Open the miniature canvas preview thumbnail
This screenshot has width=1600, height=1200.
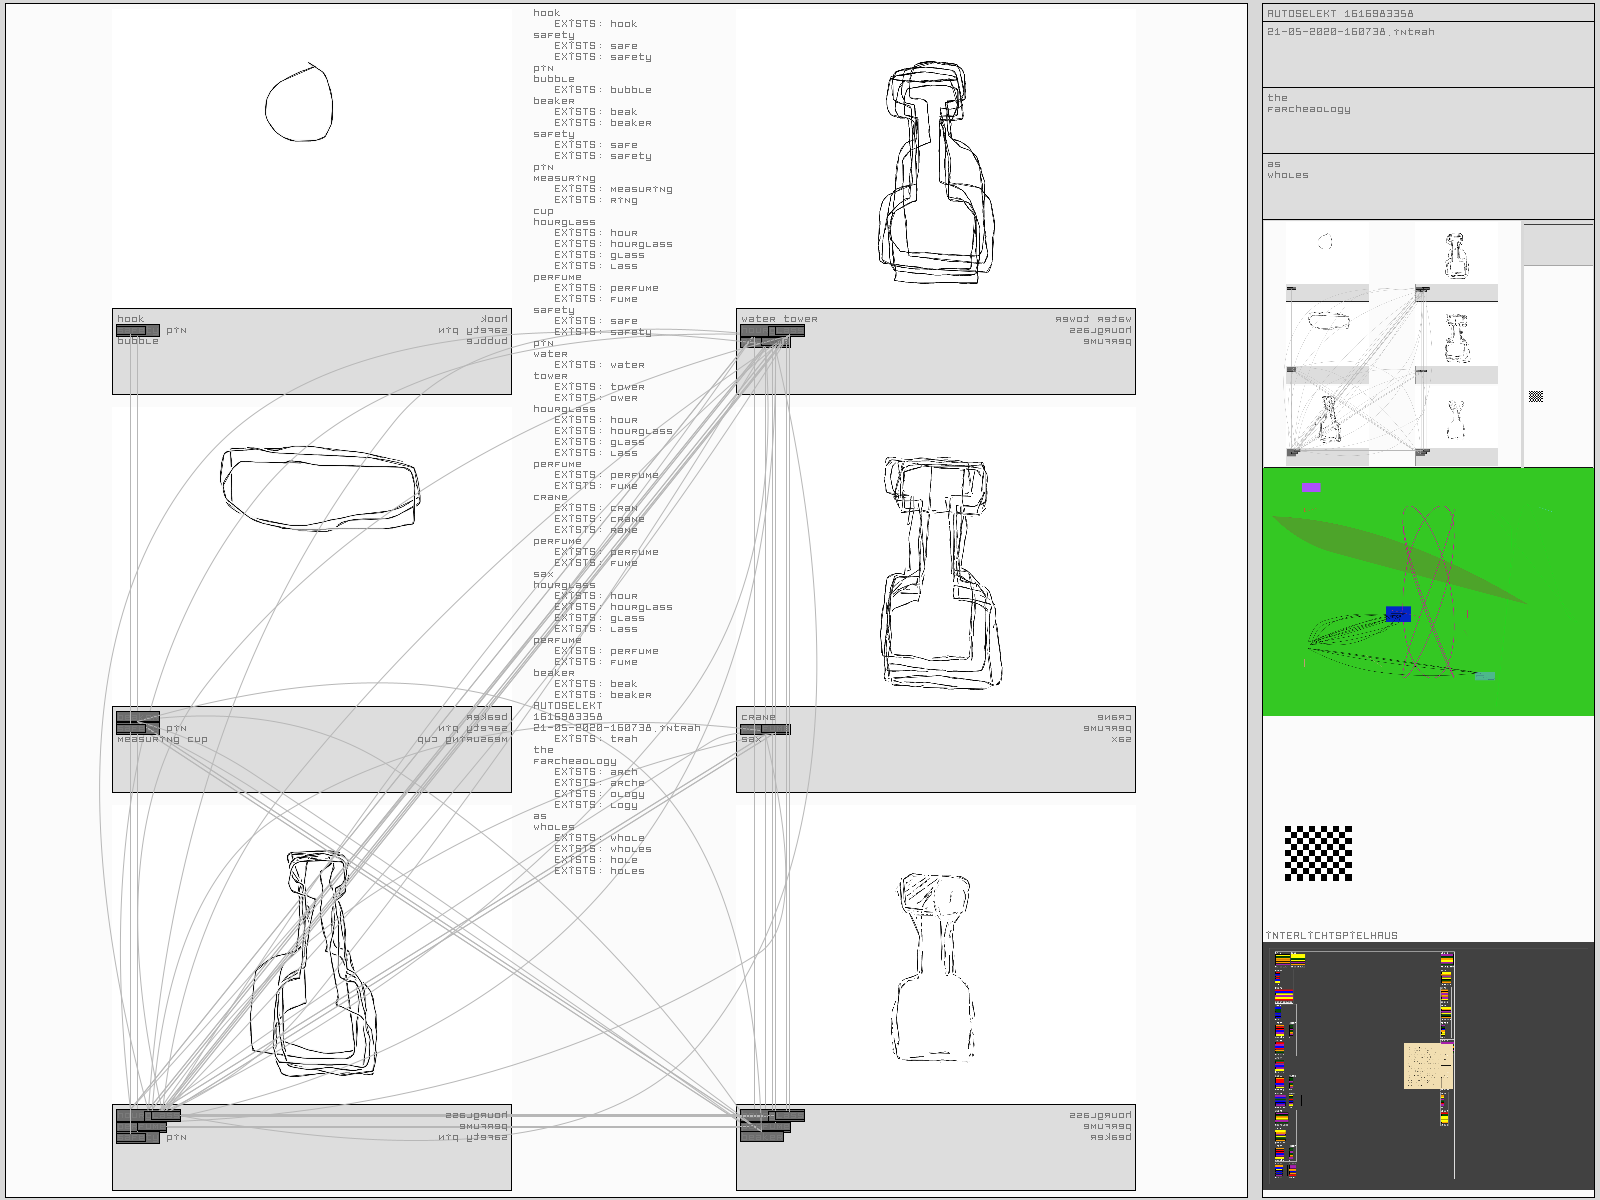point(1391,344)
